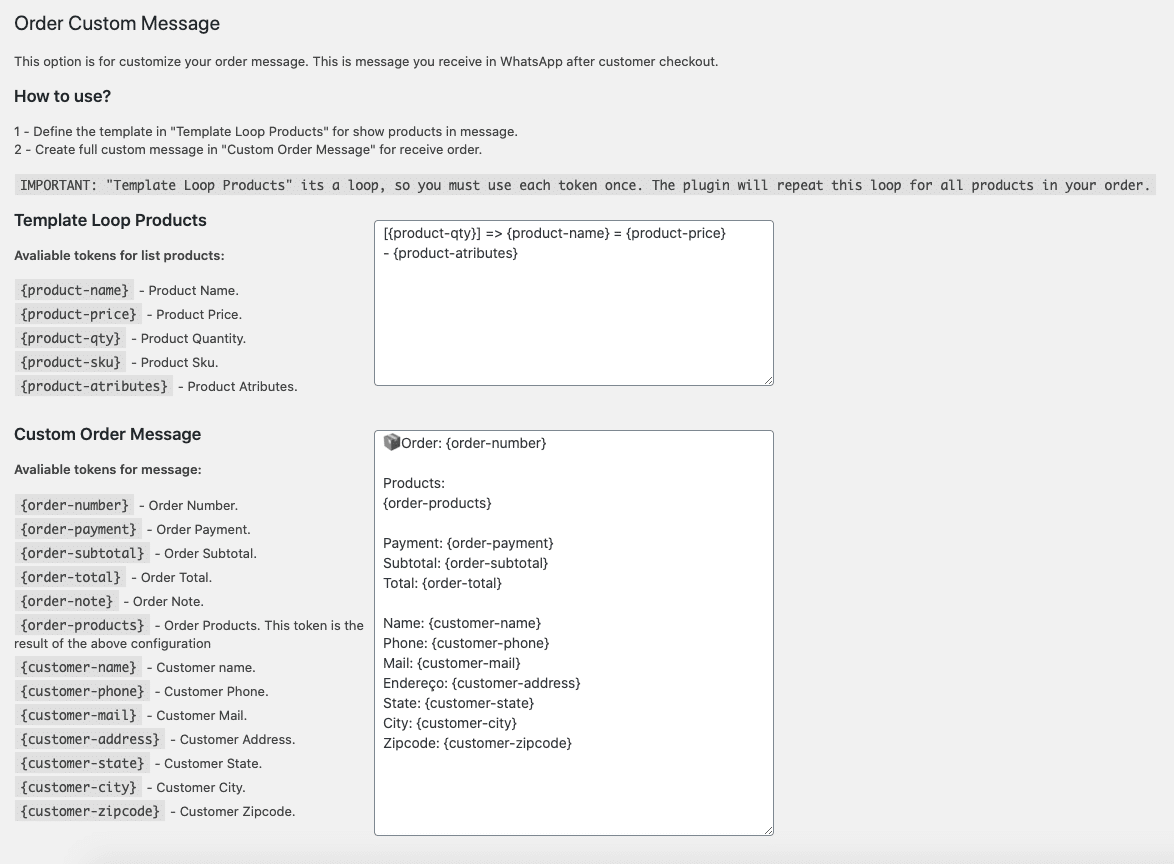Select the {product-price} token in the list
Viewport: 1174px width, 864px height.
point(78,314)
